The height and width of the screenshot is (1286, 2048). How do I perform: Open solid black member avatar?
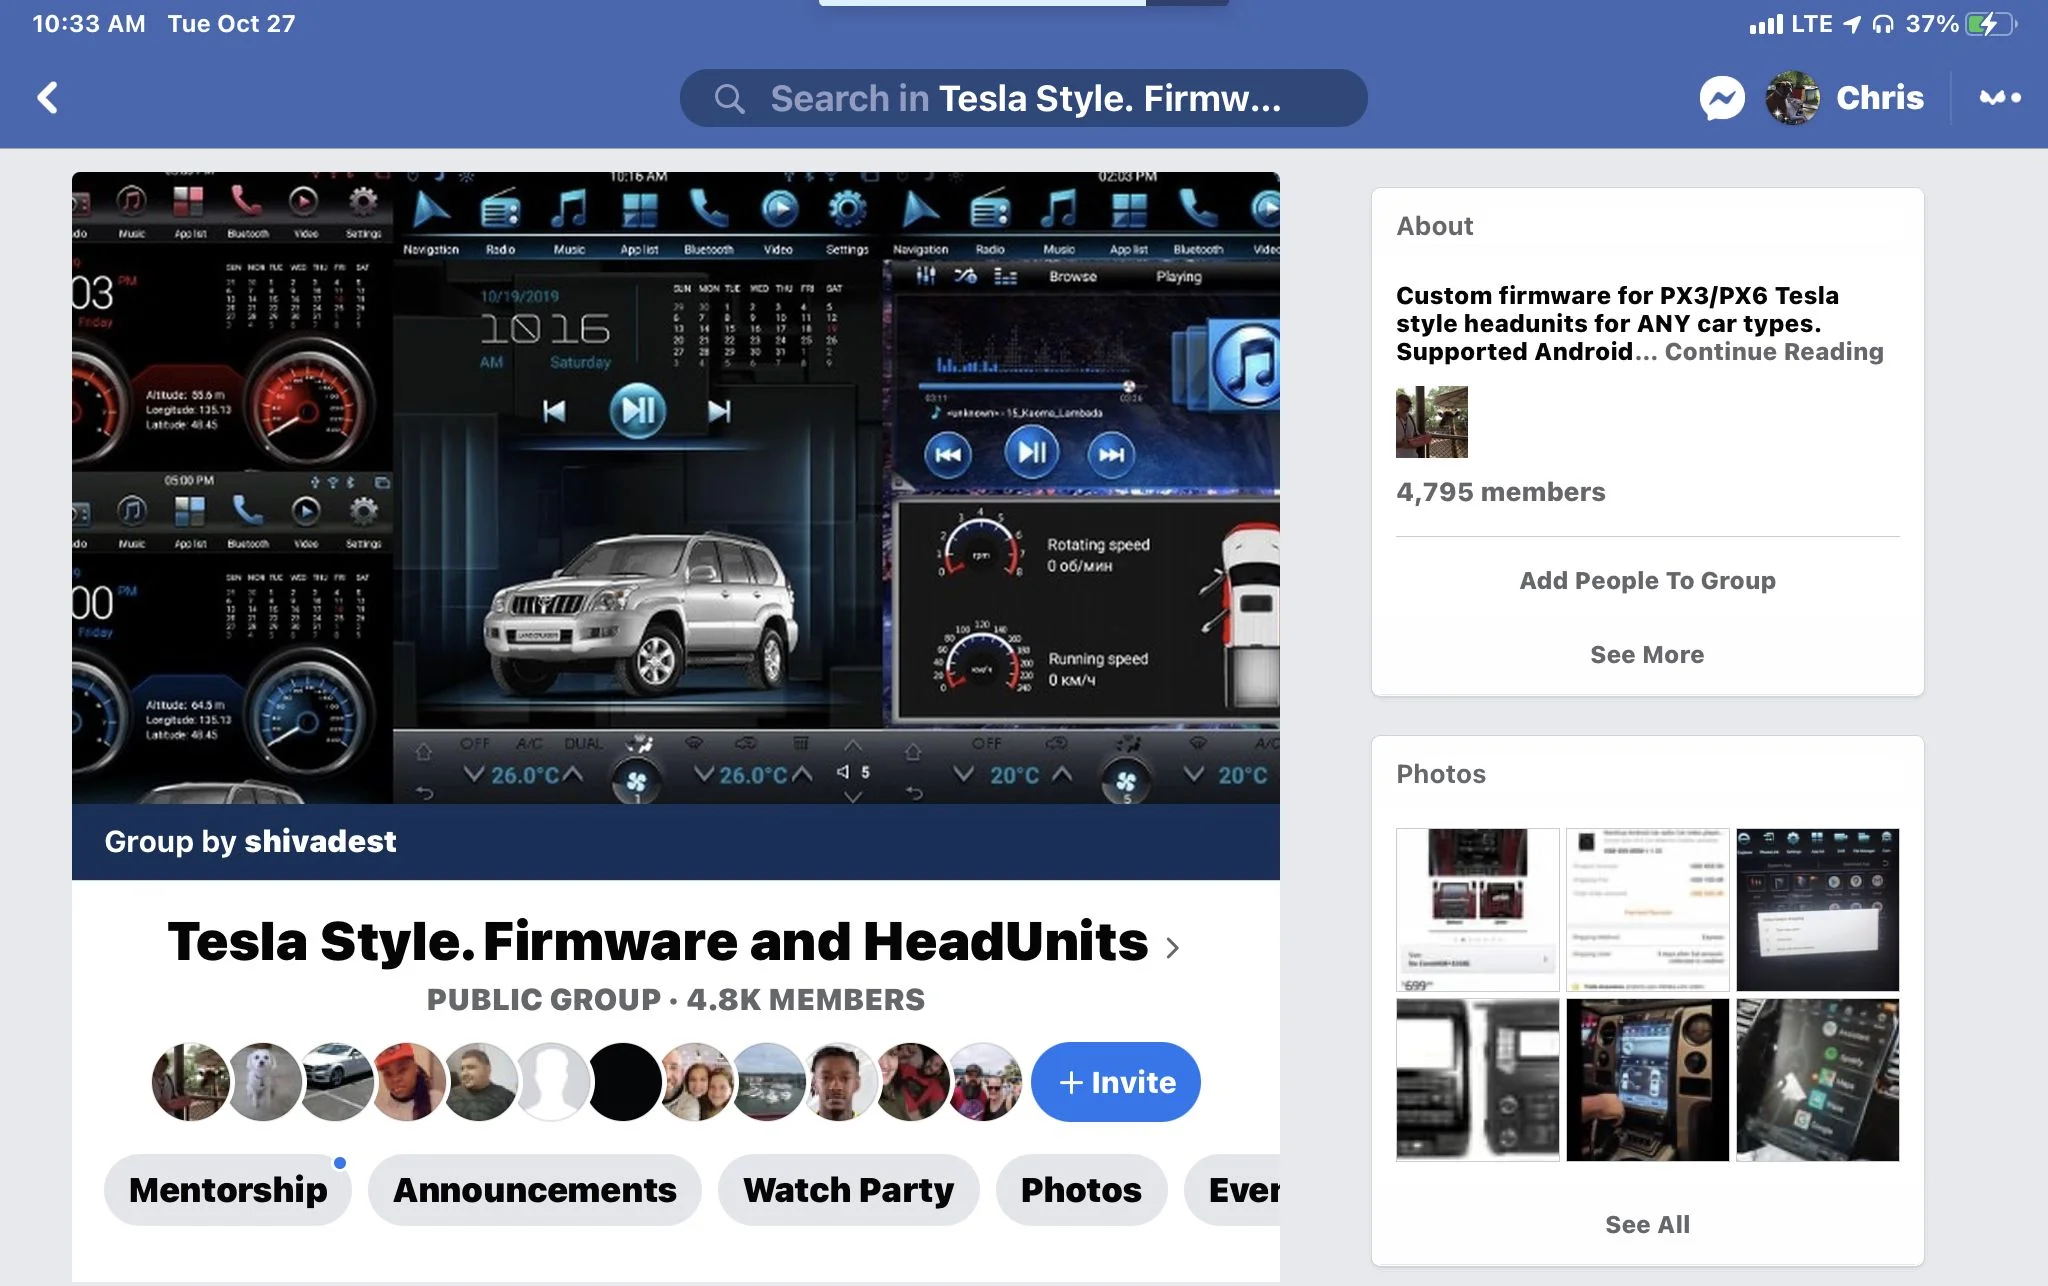(624, 1082)
